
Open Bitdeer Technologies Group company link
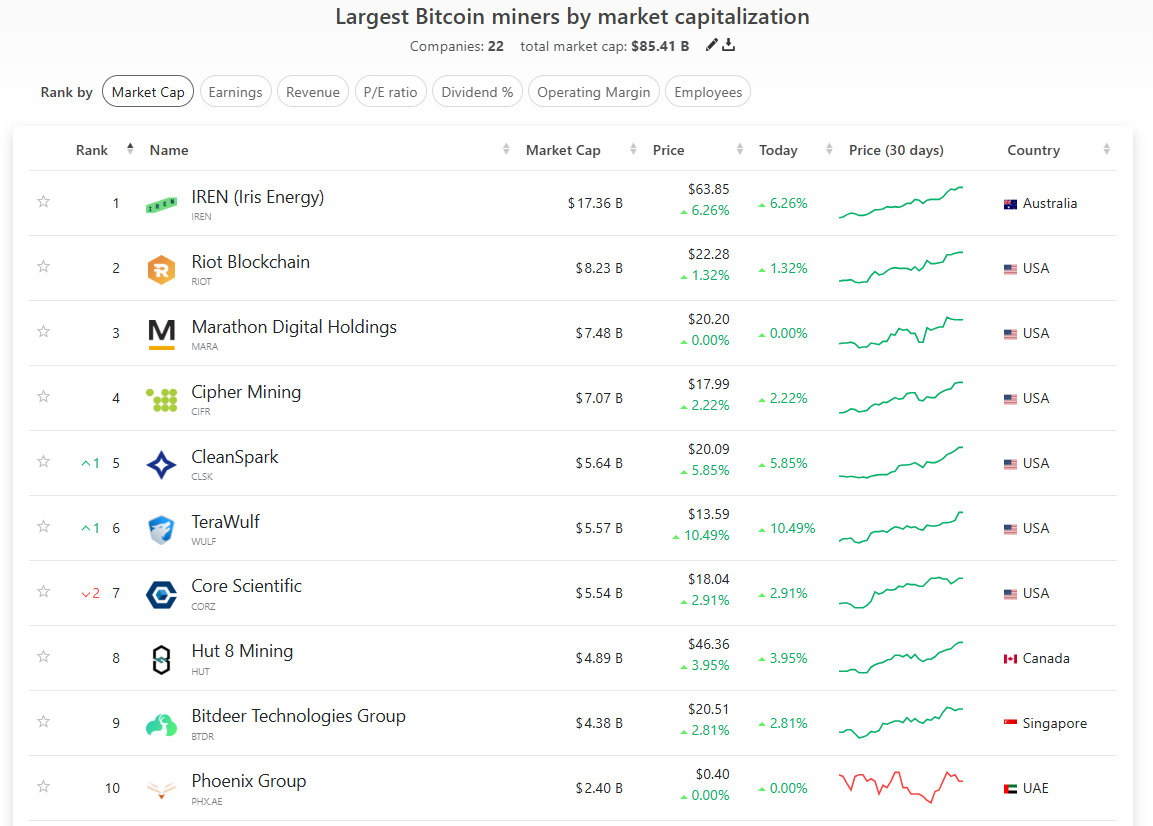tap(298, 716)
